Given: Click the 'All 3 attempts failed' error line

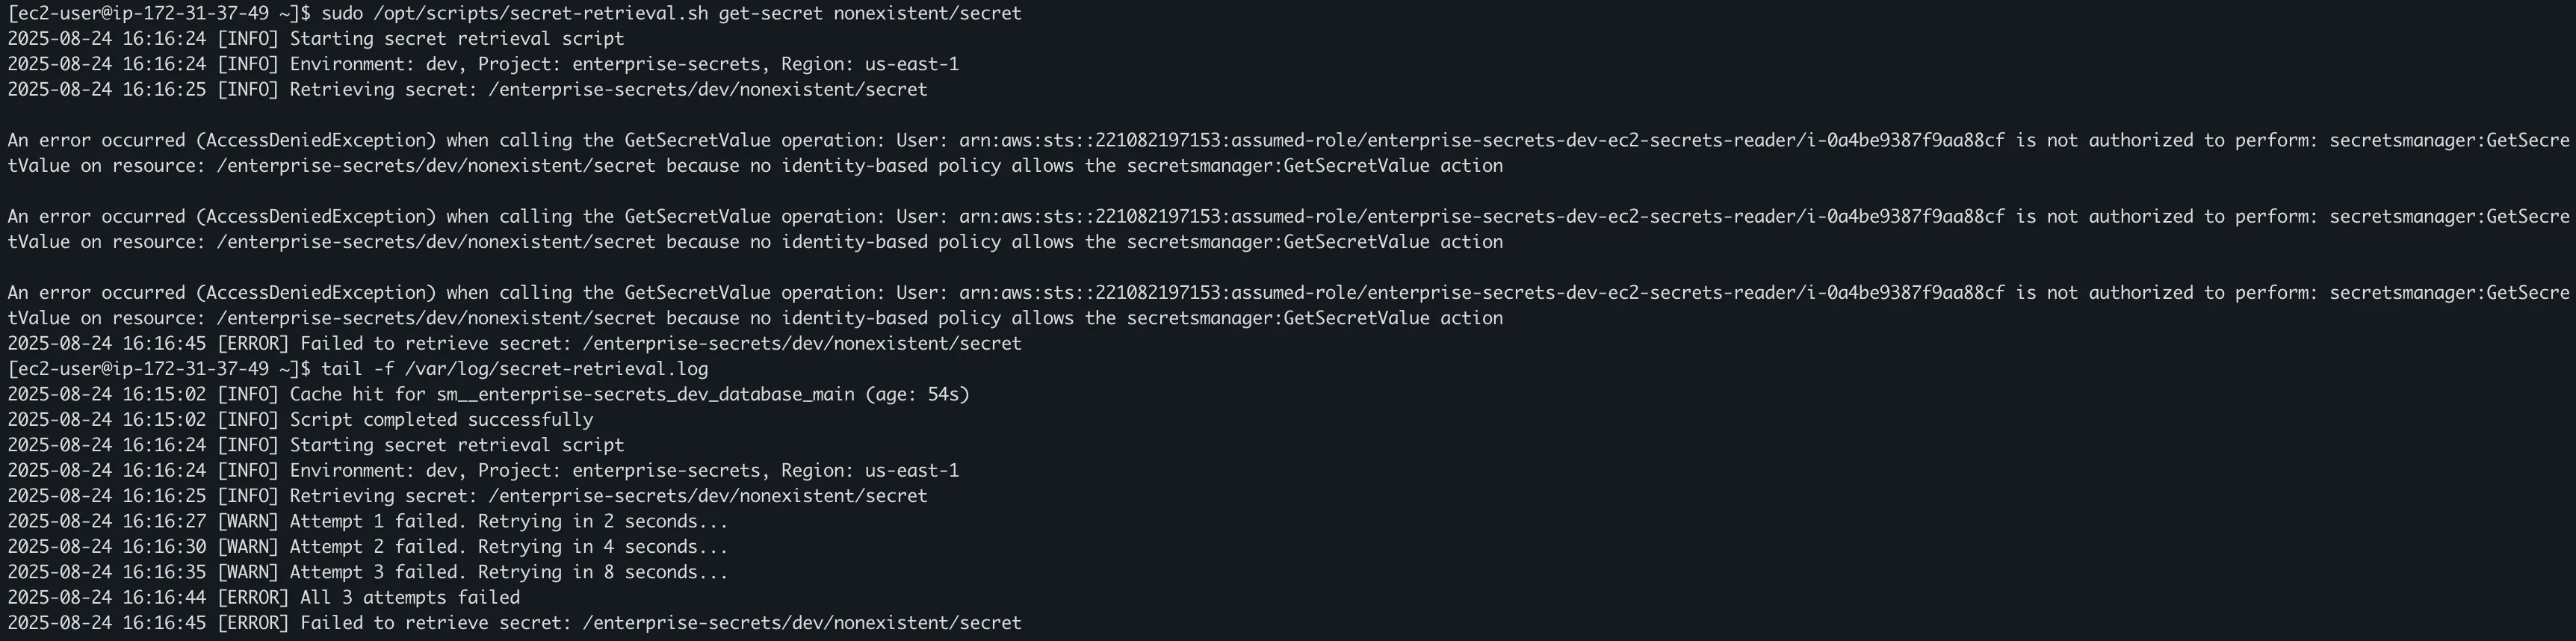Looking at the screenshot, I should (x=264, y=597).
